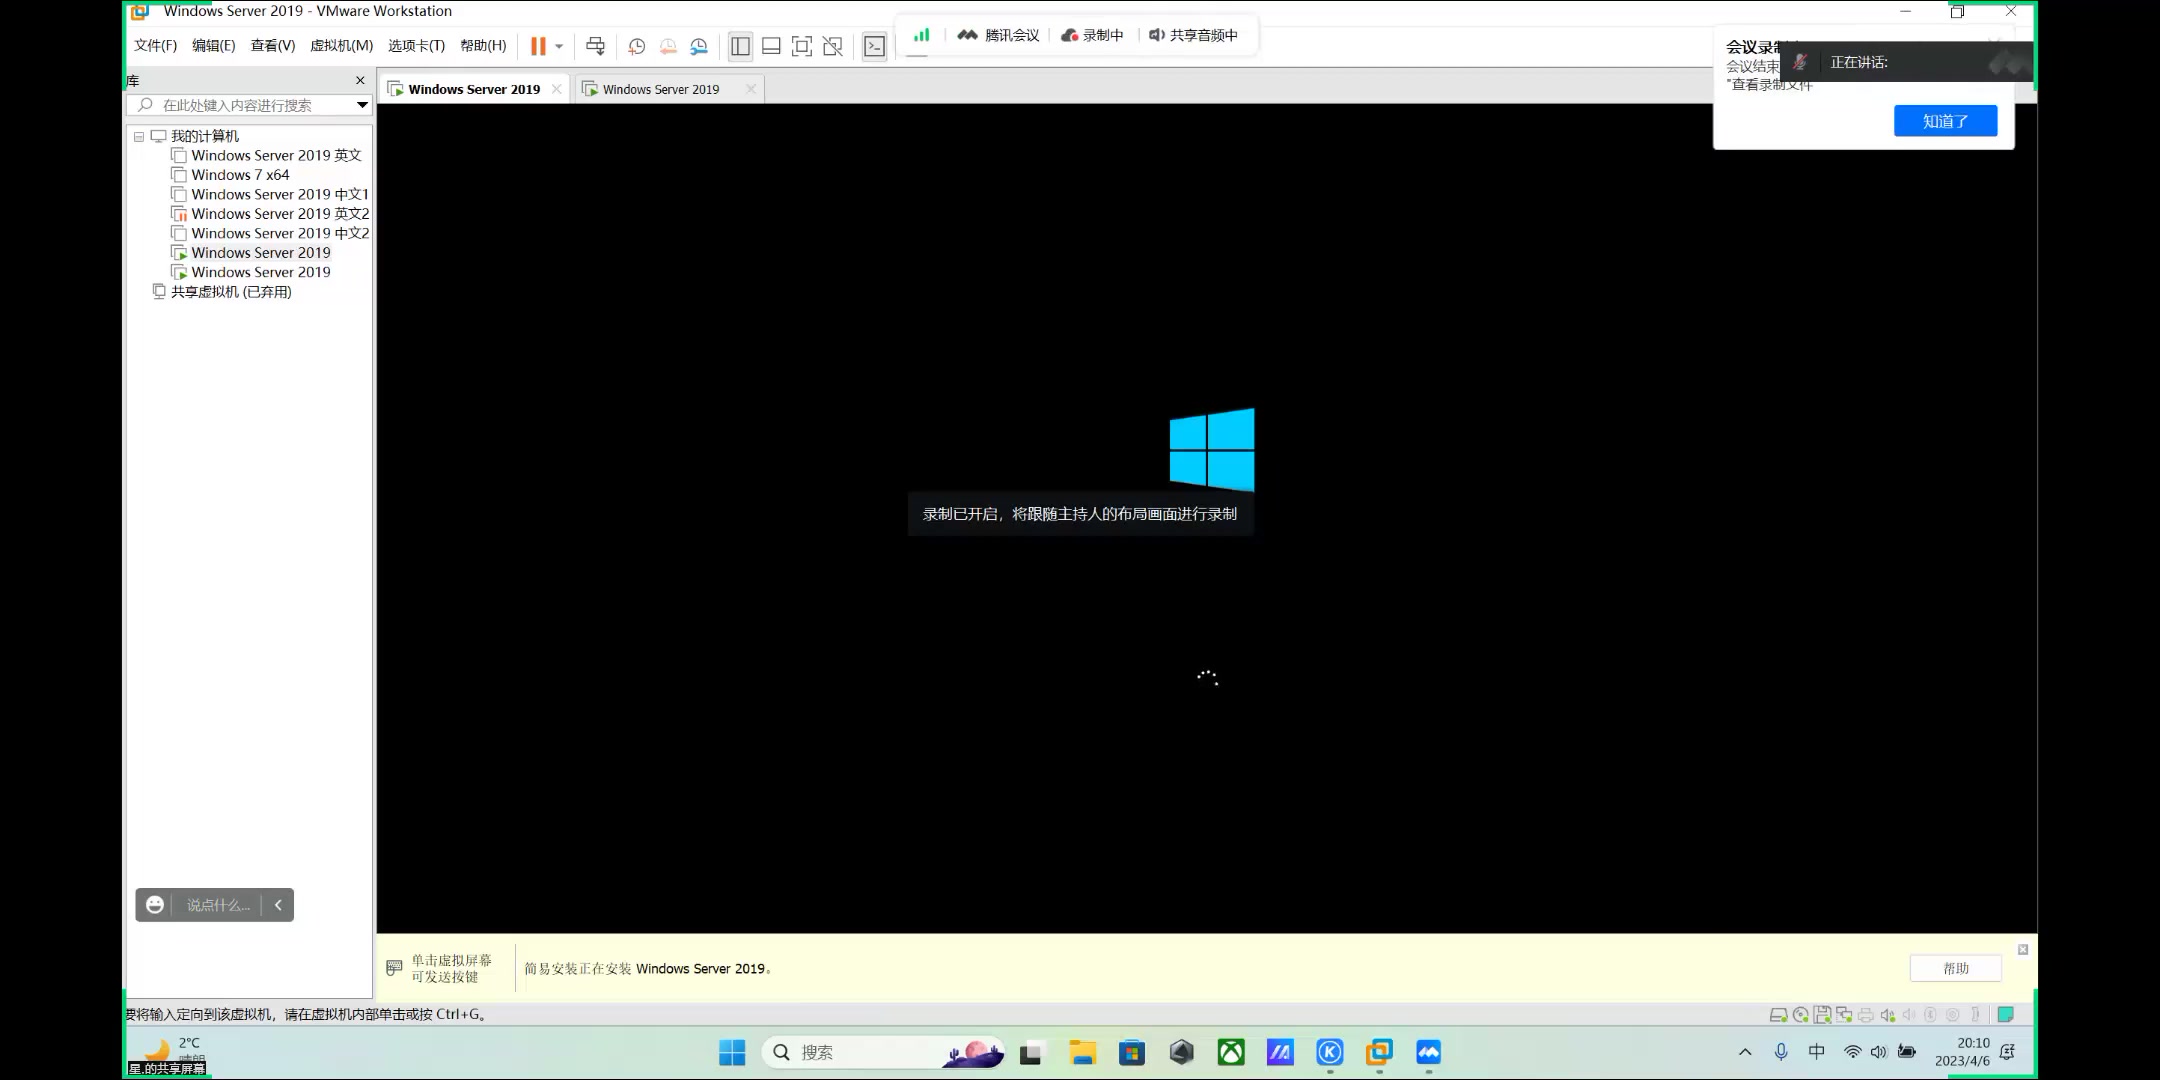Select Windows 7 x64 in library
Screen dimensions: 2160x1080
(x=240, y=175)
